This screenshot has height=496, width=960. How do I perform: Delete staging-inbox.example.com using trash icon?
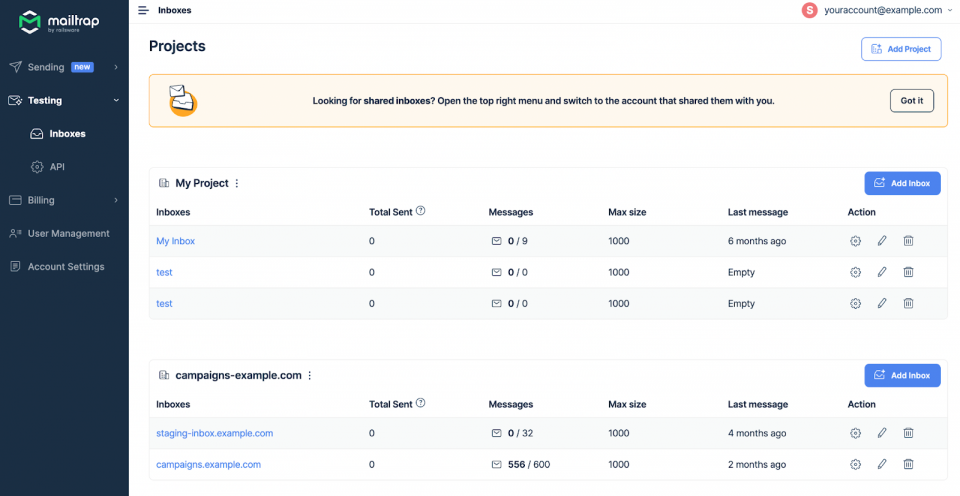908,433
